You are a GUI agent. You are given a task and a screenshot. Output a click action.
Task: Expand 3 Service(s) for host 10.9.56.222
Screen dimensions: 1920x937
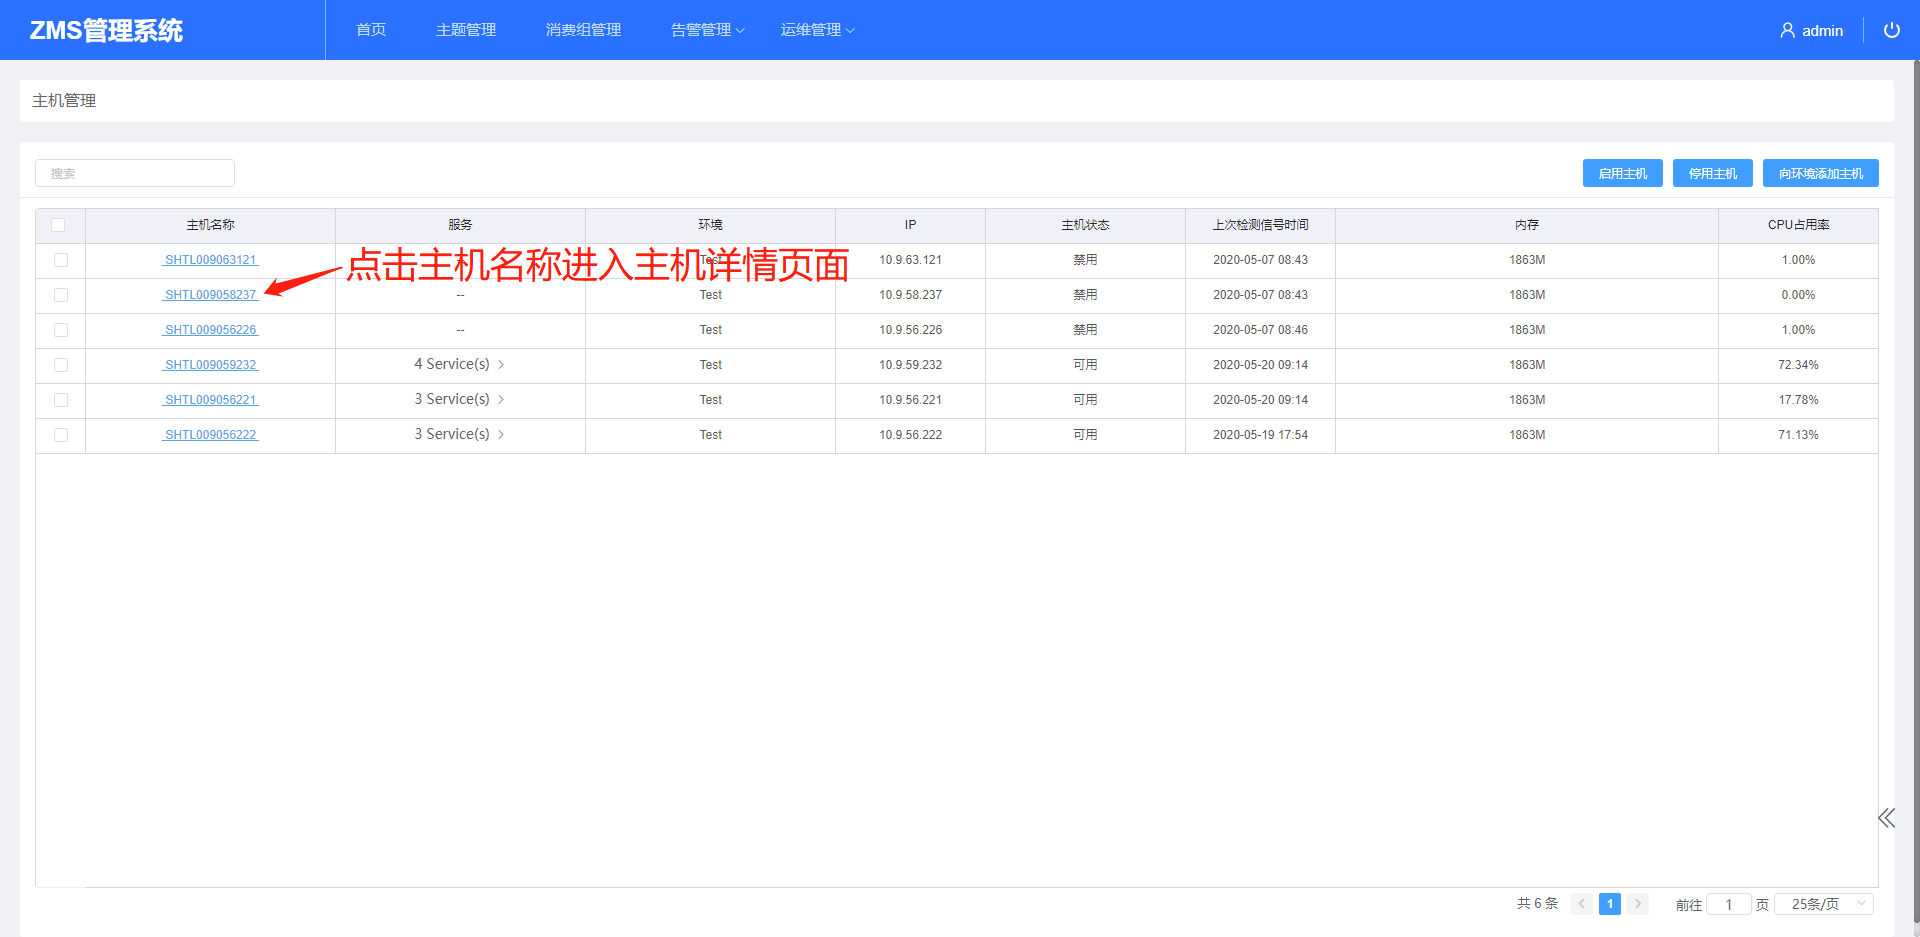460,434
